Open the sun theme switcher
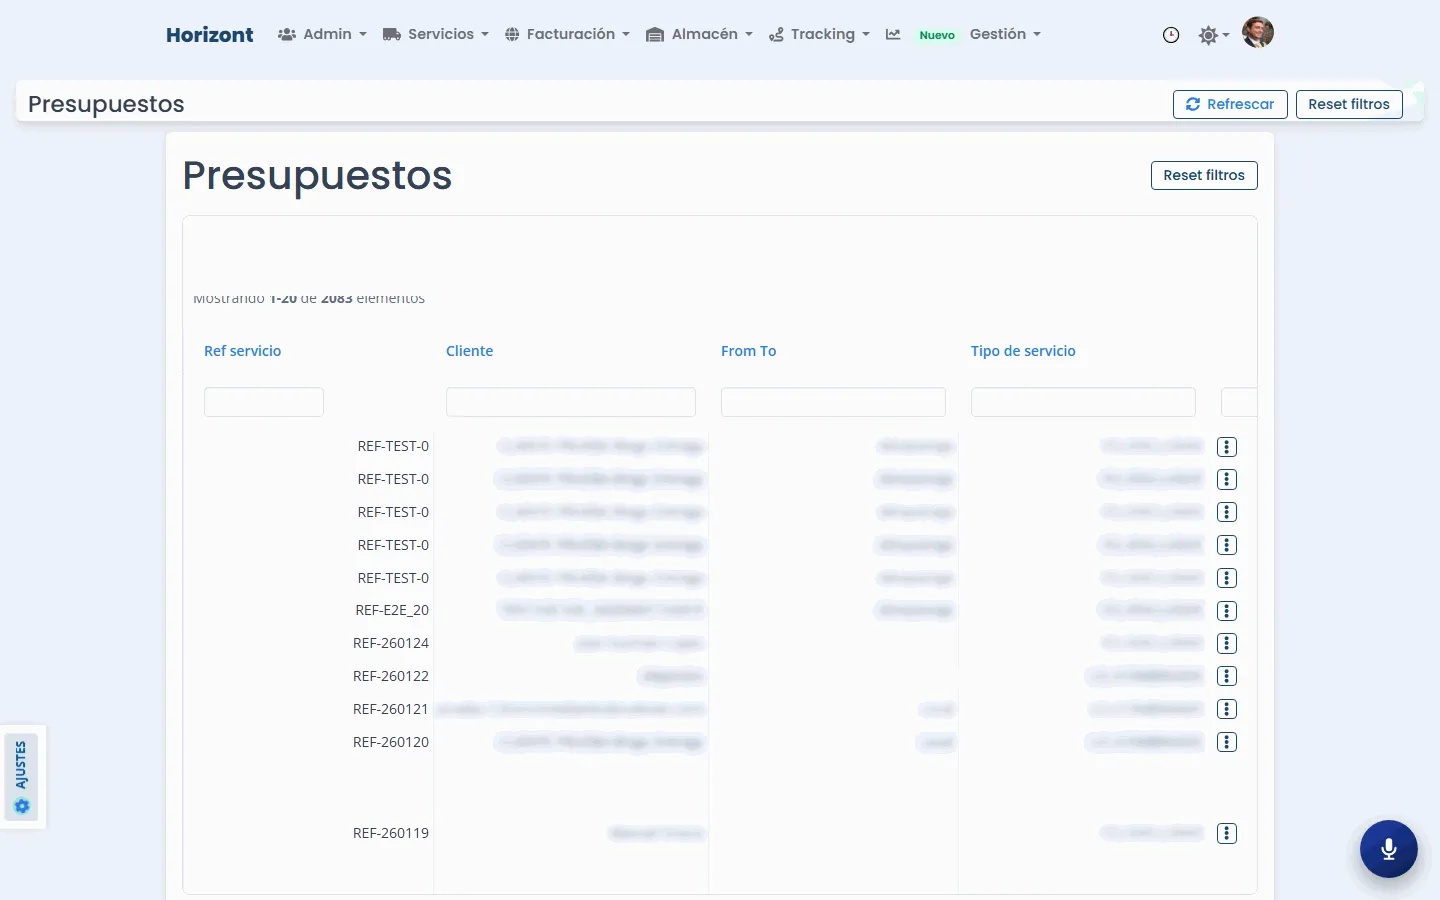This screenshot has width=1440, height=900. pos(1213,35)
